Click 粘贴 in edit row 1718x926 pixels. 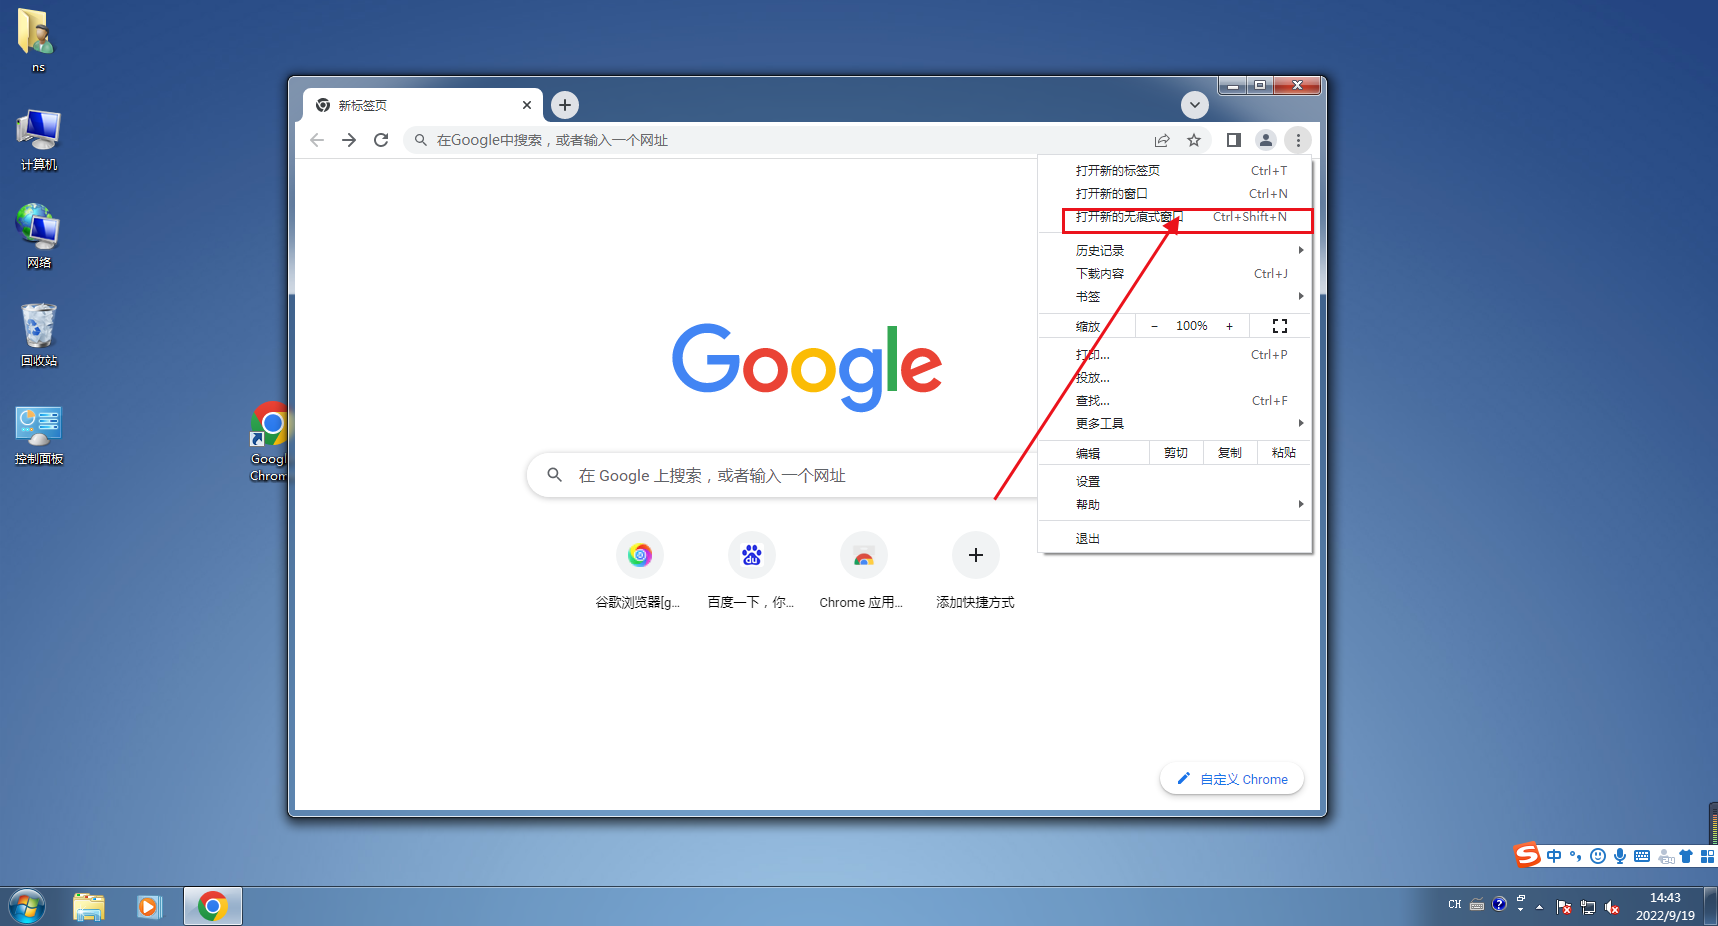(x=1284, y=453)
